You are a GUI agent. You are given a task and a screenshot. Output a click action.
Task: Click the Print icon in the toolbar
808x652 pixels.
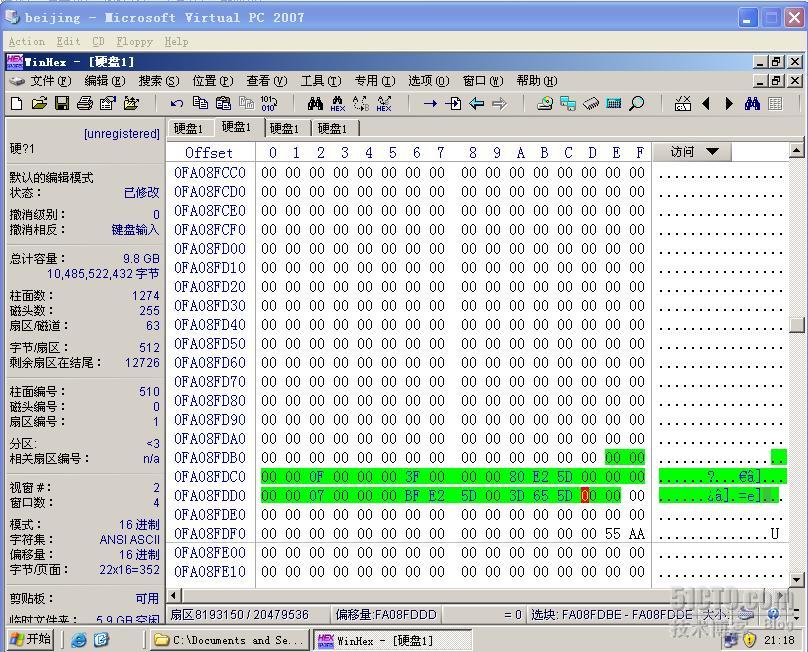point(85,104)
